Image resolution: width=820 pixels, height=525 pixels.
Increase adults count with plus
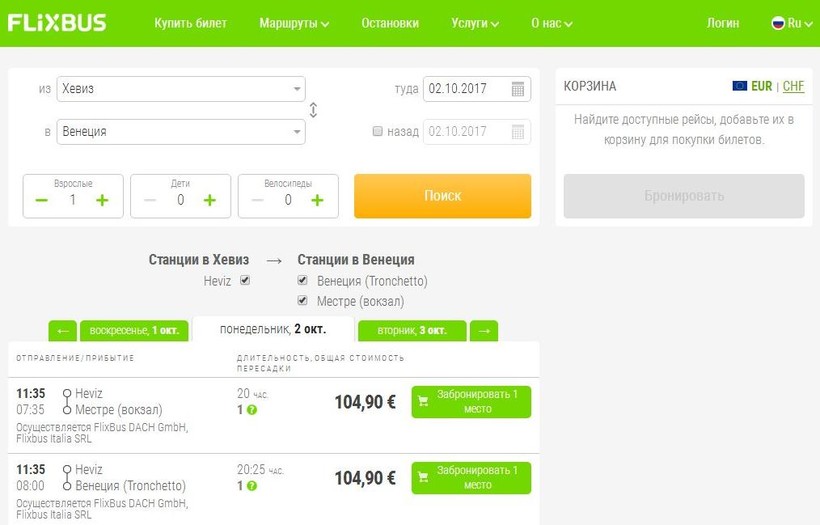102,200
